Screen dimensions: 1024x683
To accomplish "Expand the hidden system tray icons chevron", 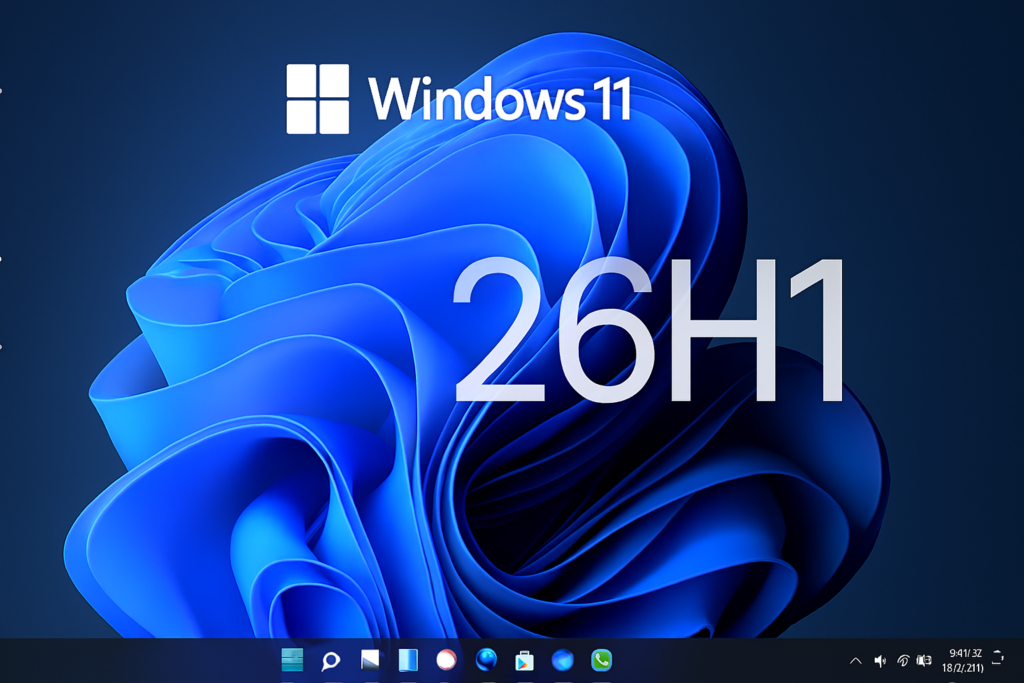I will click(856, 661).
